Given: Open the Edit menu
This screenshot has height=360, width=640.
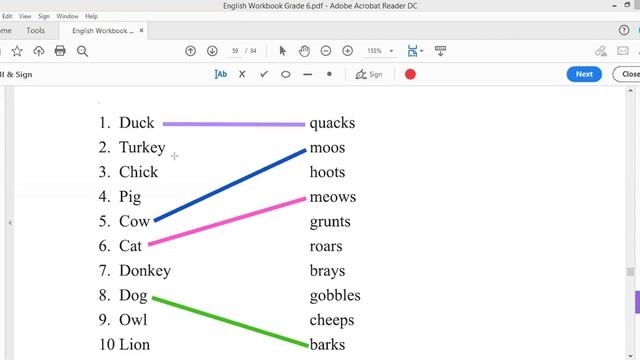Looking at the screenshot, I should point(7,16).
